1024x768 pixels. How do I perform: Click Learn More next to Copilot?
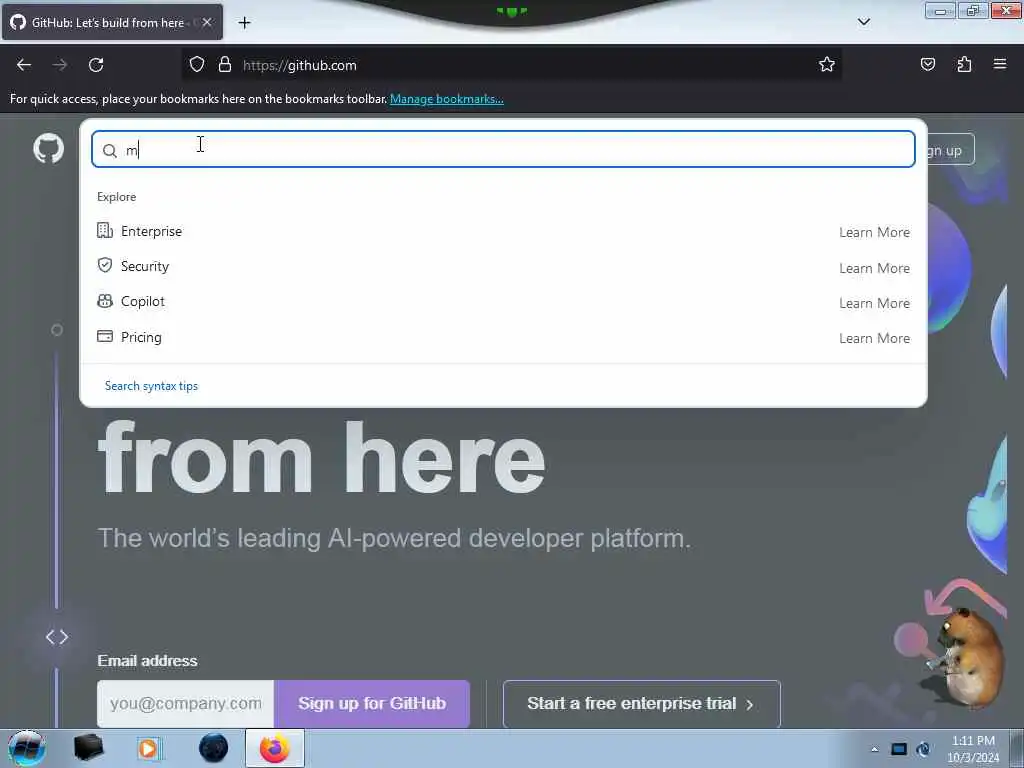pyautogui.click(x=874, y=303)
